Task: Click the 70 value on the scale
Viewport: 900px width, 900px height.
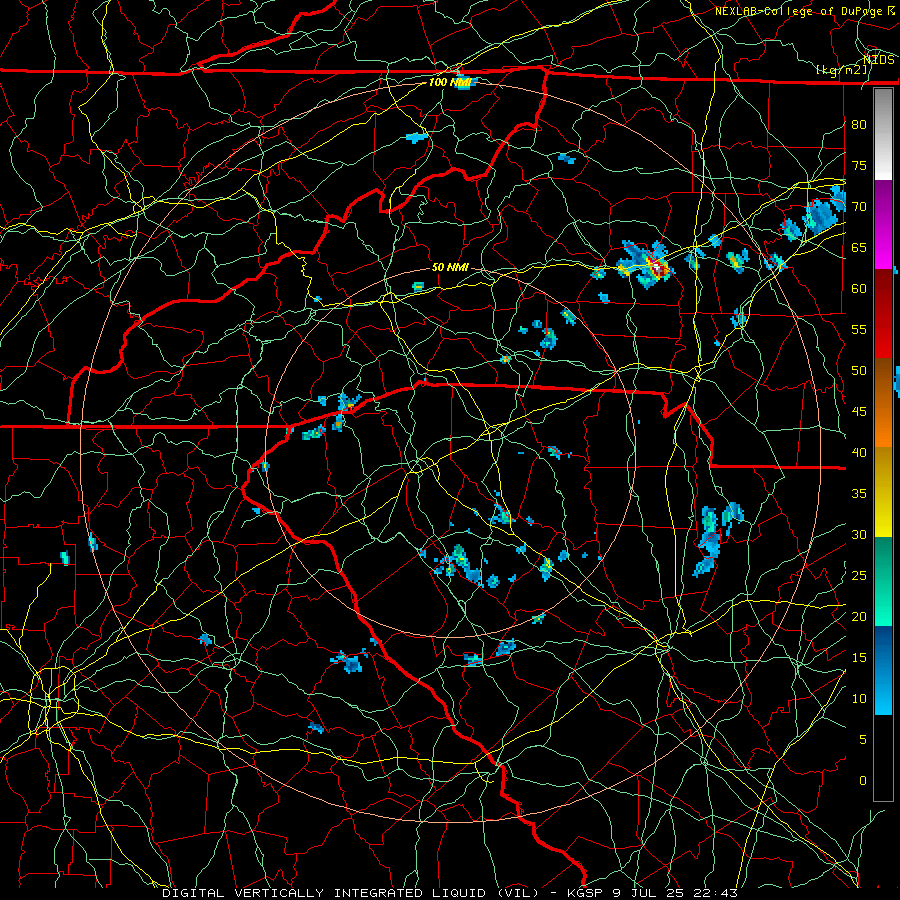Action: (x=859, y=207)
